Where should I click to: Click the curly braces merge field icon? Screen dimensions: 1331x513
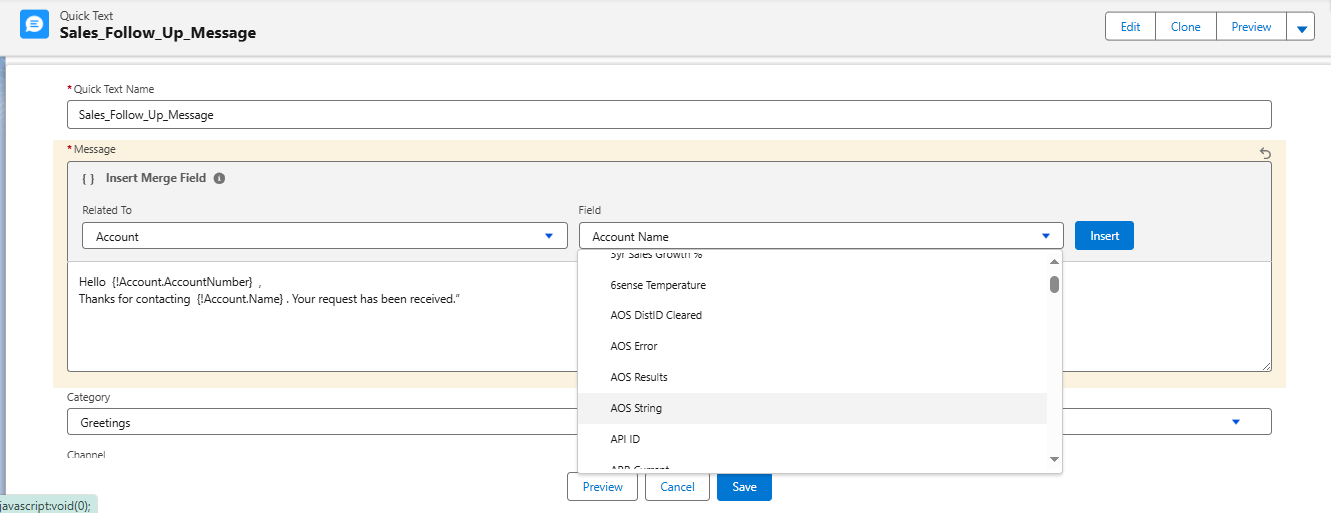88,178
